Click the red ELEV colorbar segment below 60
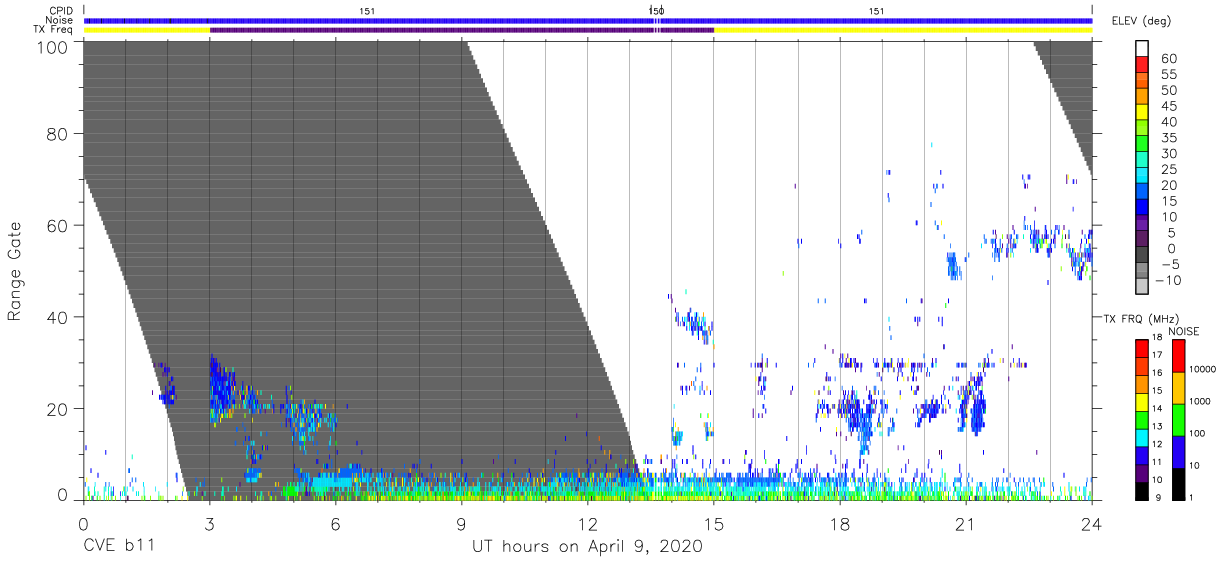 click(x=1143, y=66)
